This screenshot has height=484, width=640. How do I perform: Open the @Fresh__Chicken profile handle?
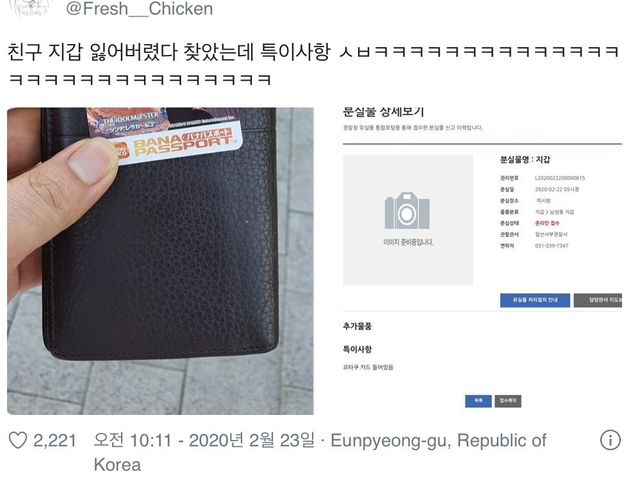point(139,9)
